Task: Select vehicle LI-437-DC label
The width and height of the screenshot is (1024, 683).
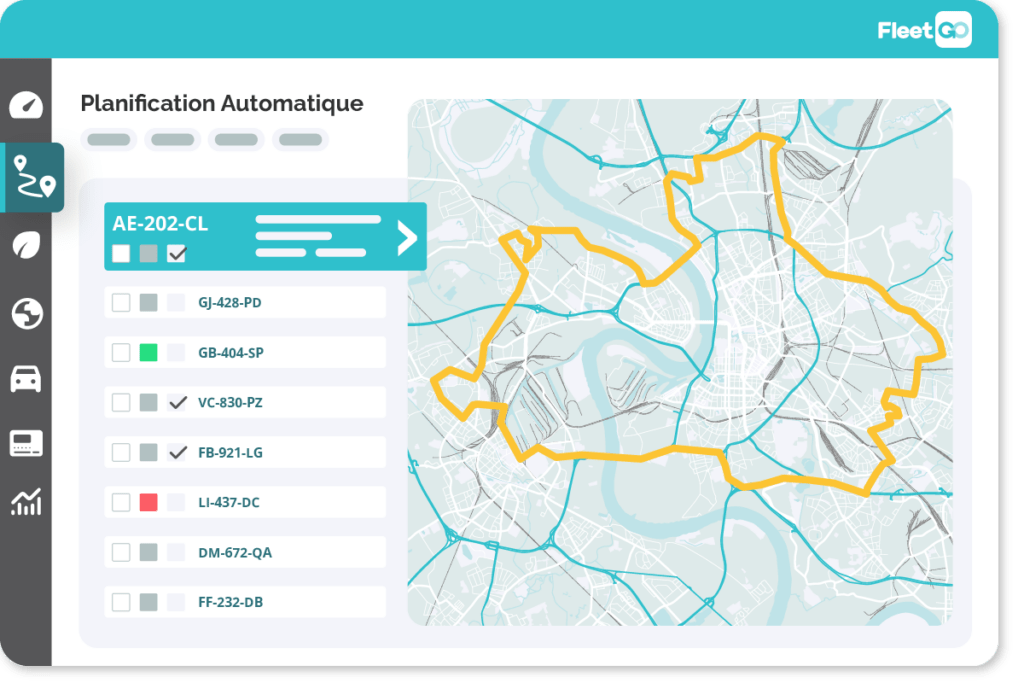Action: [x=229, y=503]
